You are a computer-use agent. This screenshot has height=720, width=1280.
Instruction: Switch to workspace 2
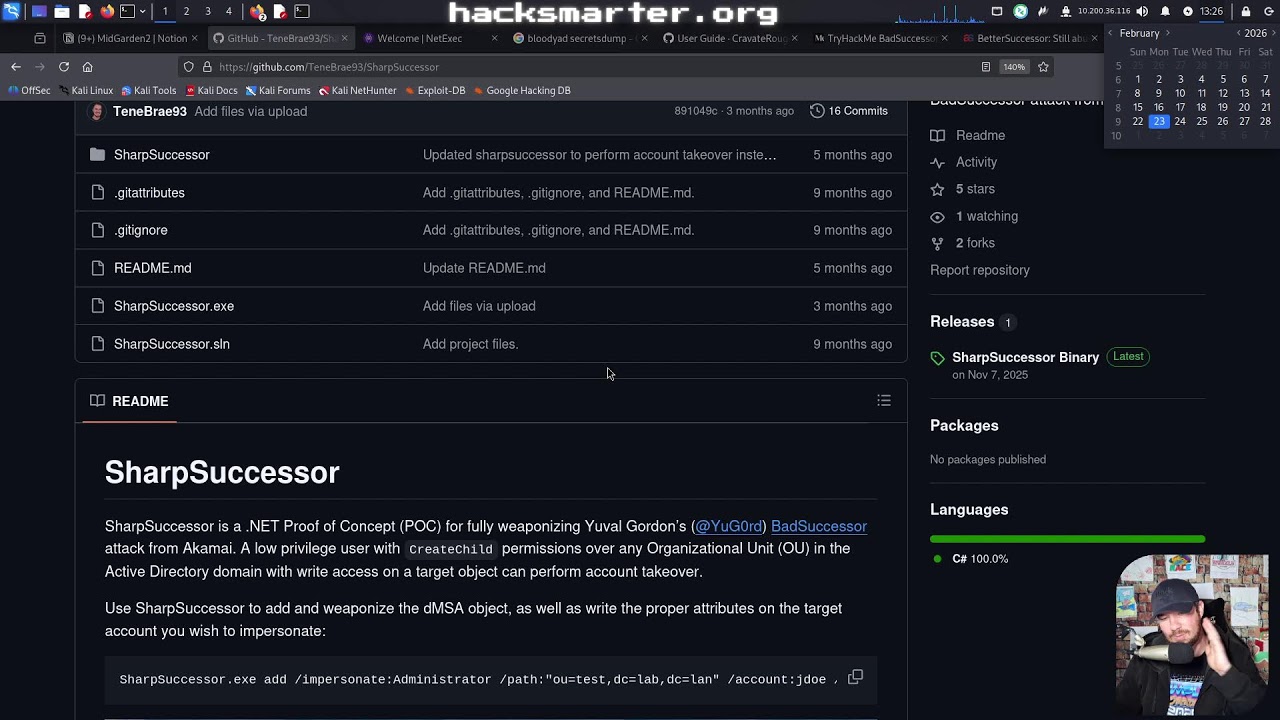point(186,11)
